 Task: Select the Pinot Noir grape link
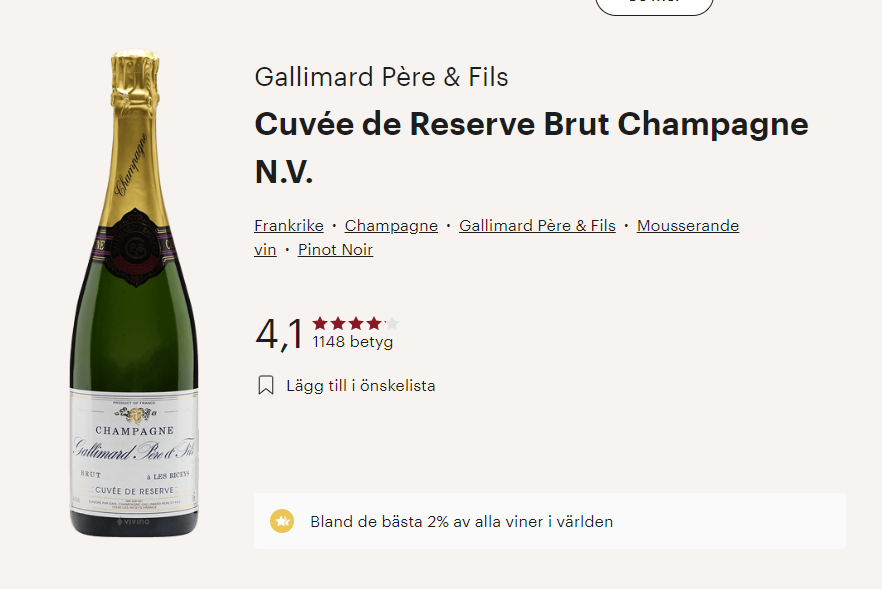click(x=335, y=249)
